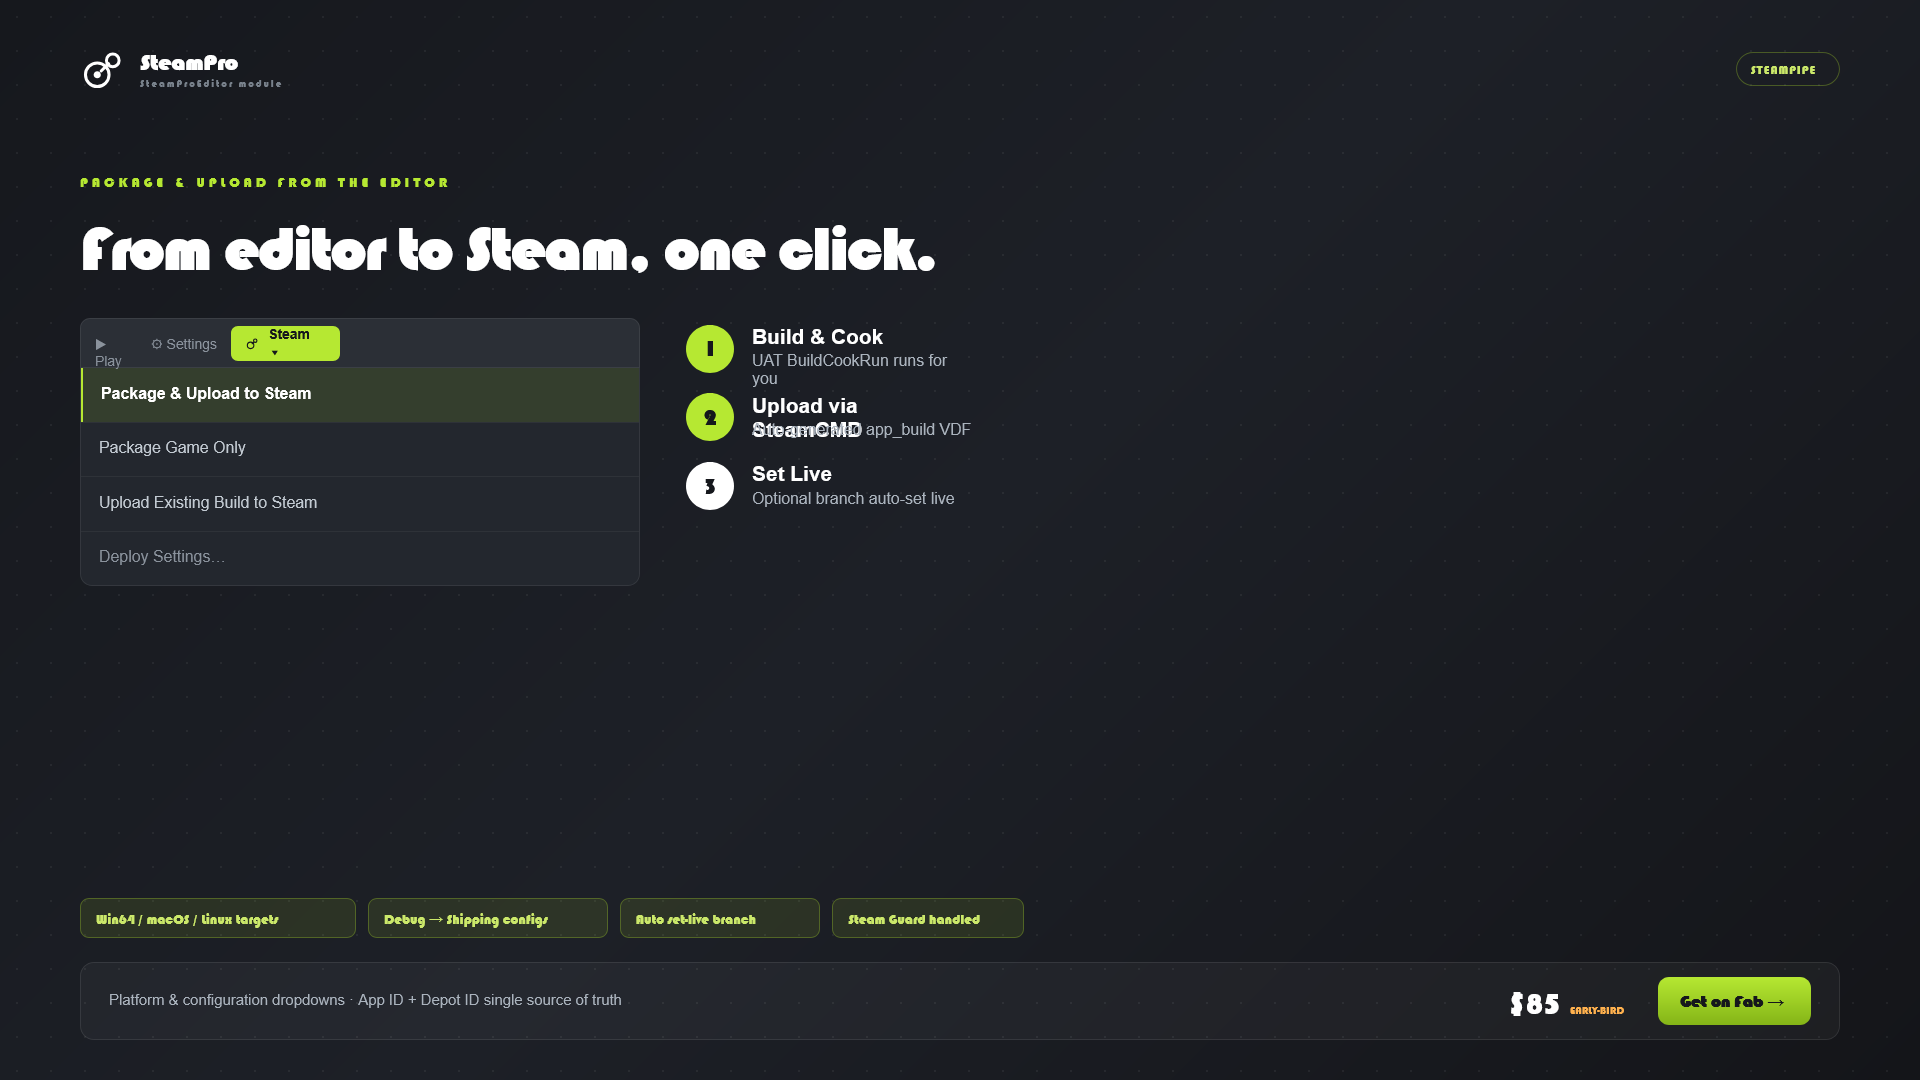
Task: Click the STEAMPIPE pill badge
Action: coord(1787,69)
